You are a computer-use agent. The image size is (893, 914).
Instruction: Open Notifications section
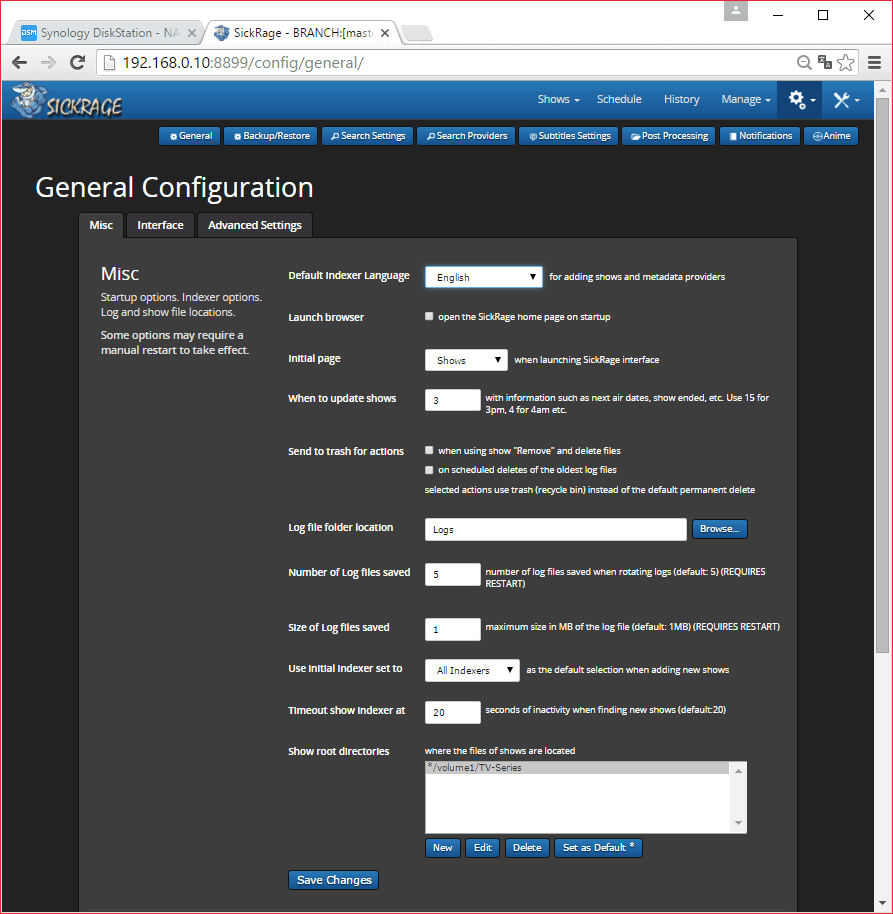coord(760,136)
